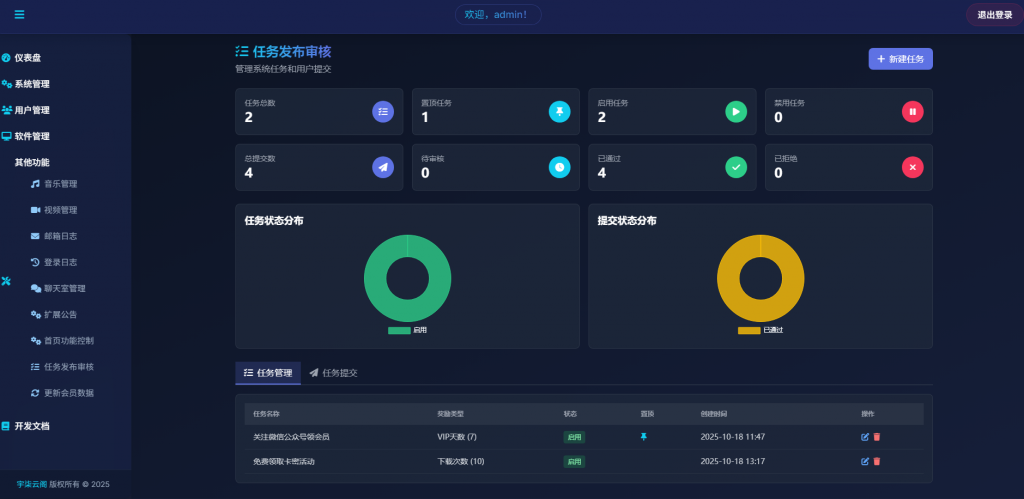This screenshot has width=1024, height=499.
Task: Click the 创建时间 column header
Action: 714,414
